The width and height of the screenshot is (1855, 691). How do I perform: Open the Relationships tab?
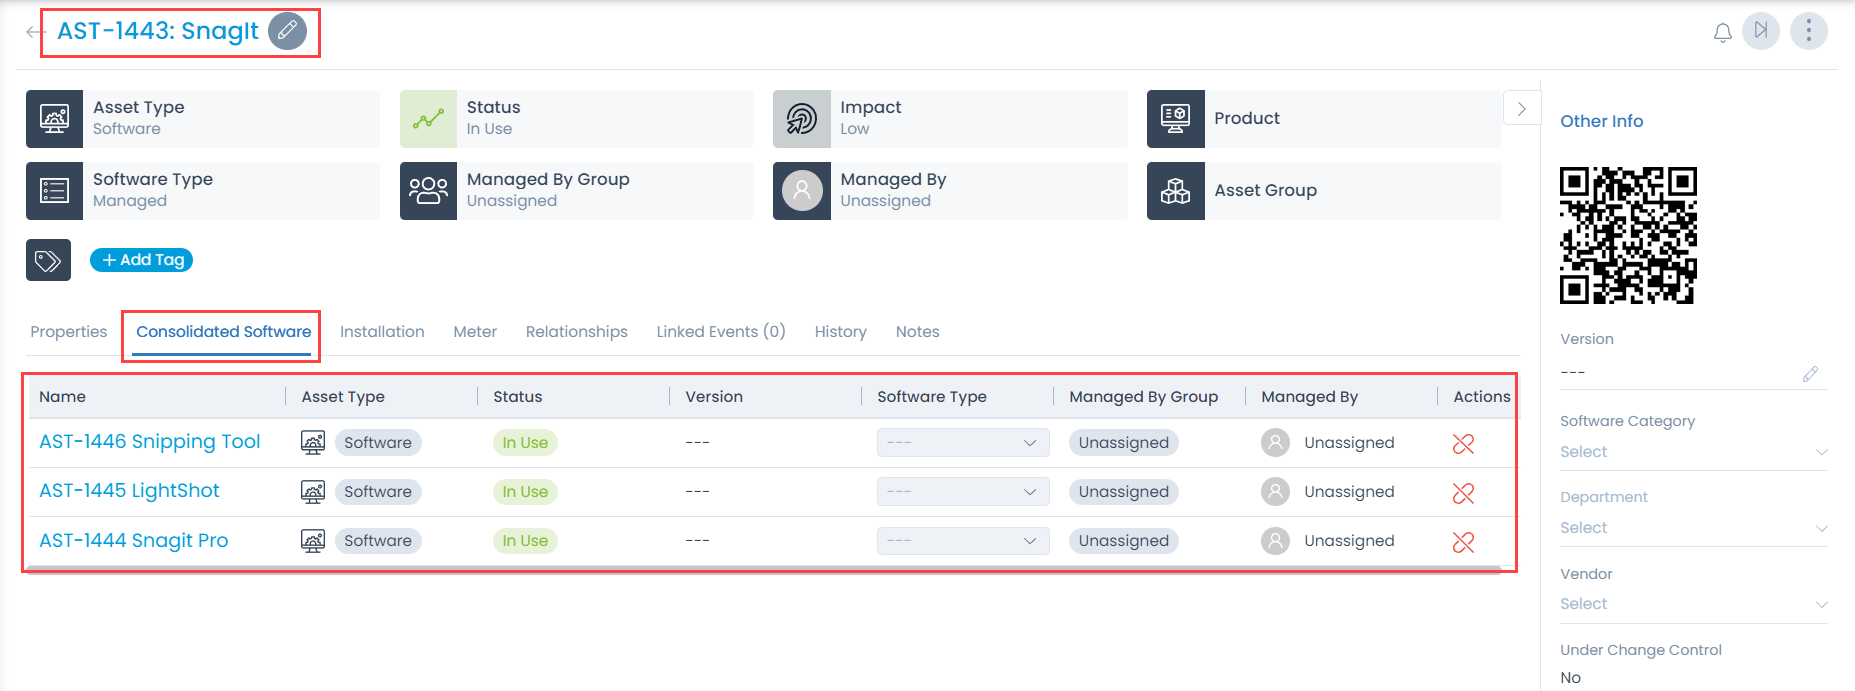click(x=577, y=332)
